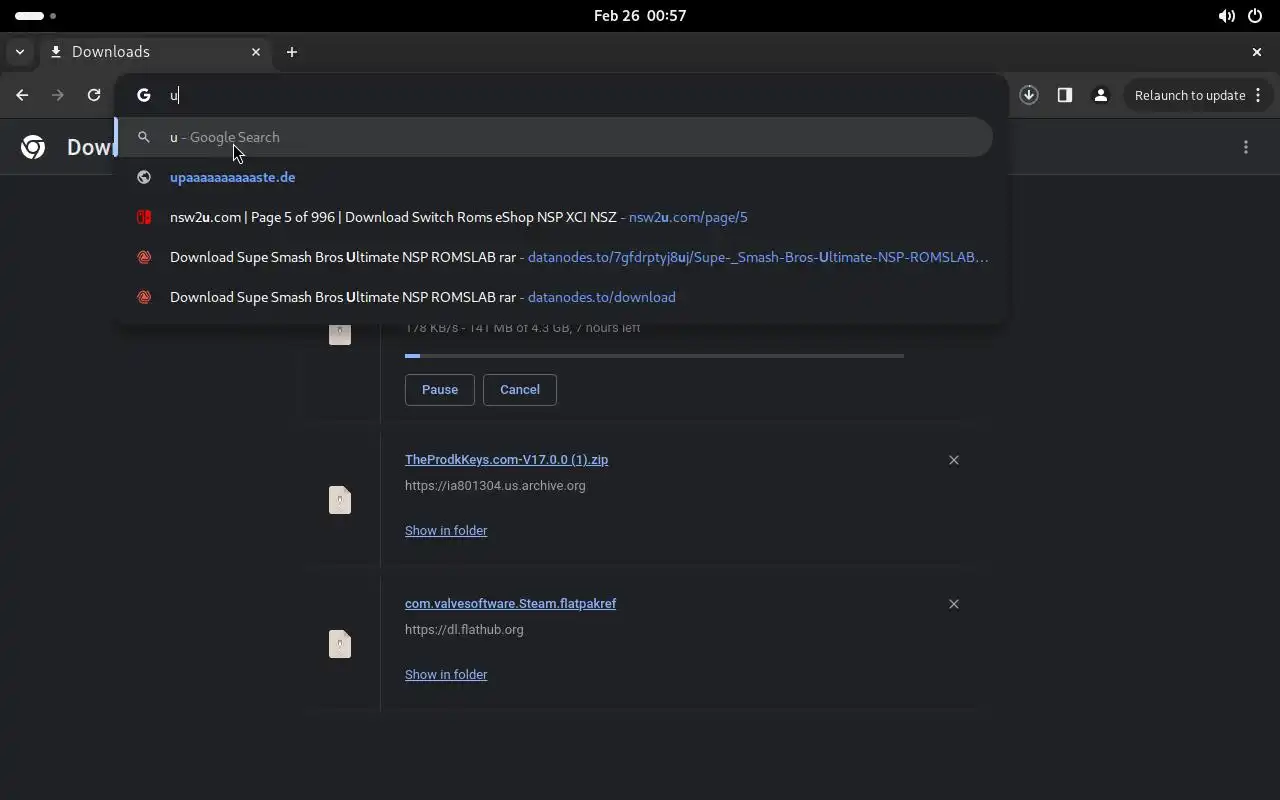Click the back navigation arrow

(22, 95)
